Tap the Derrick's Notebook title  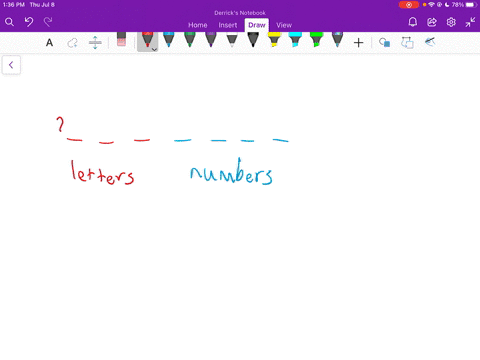click(x=240, y=13)
